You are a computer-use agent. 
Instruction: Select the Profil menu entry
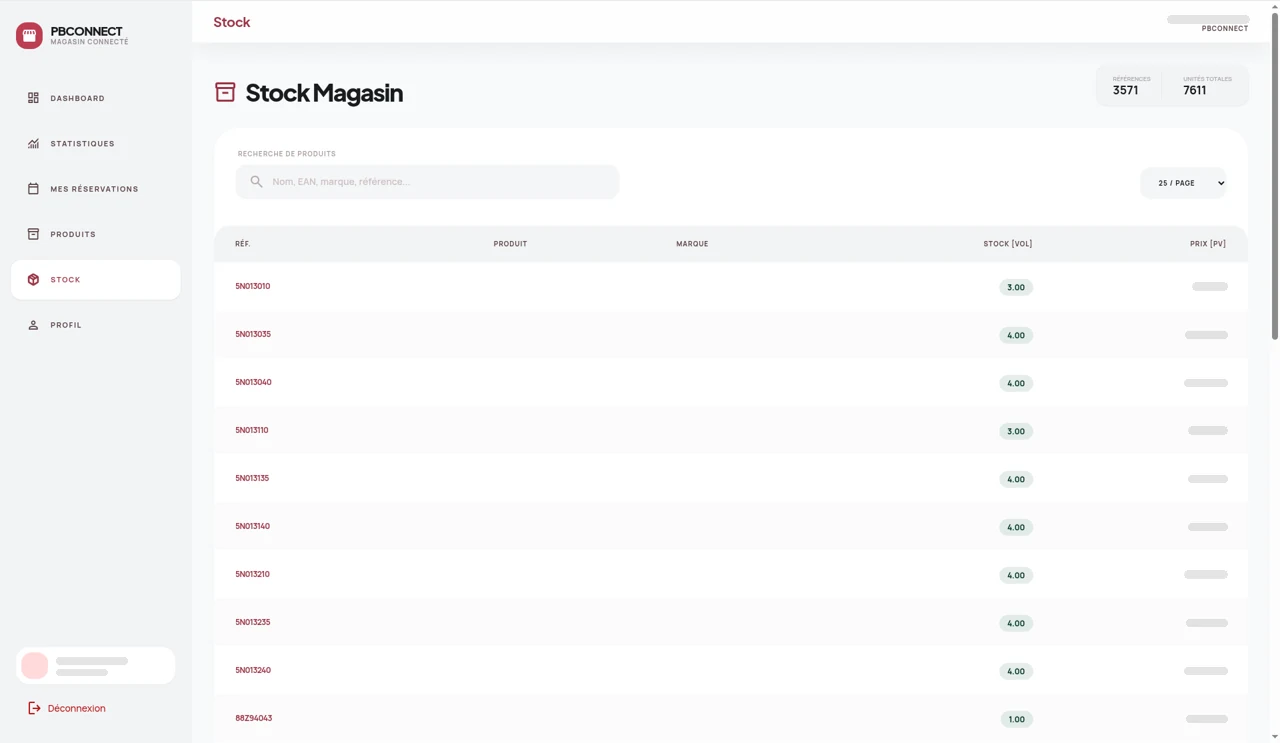pyautogui.click(x=96, y=325)
